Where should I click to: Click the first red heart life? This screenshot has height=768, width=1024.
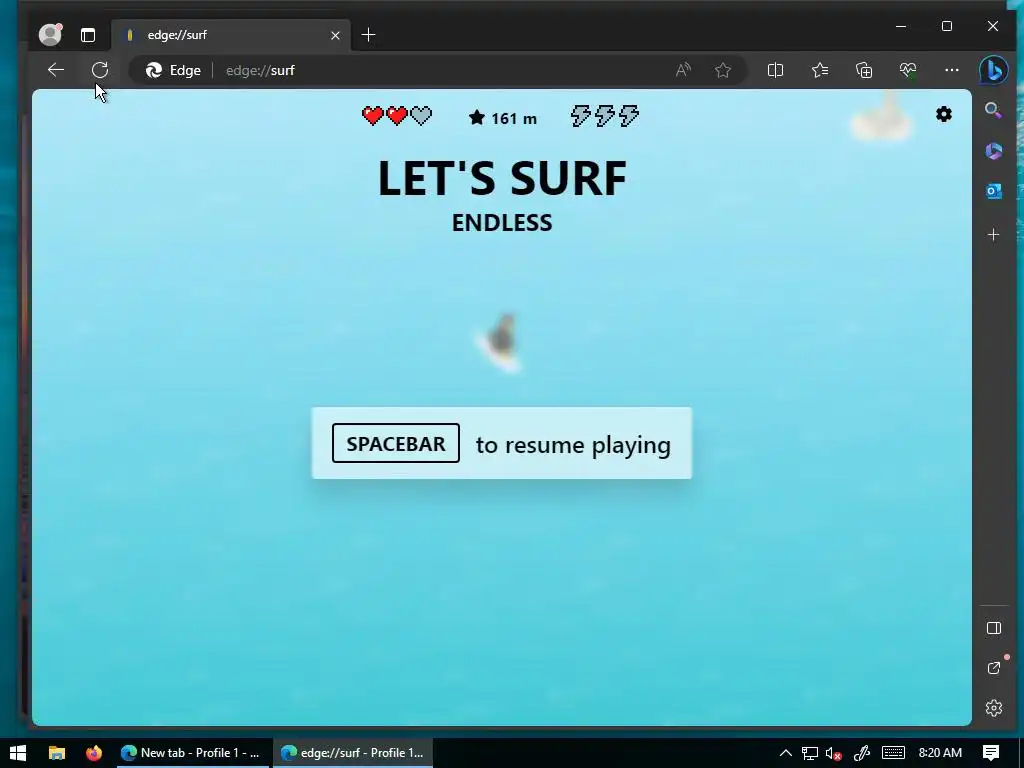[373, 116]
